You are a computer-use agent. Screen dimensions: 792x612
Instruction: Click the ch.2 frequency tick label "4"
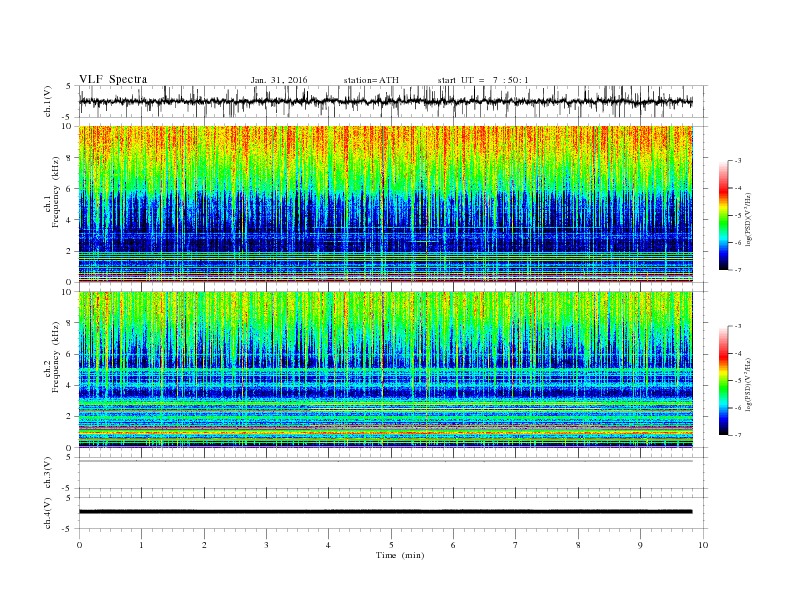(x=70, y=386)
